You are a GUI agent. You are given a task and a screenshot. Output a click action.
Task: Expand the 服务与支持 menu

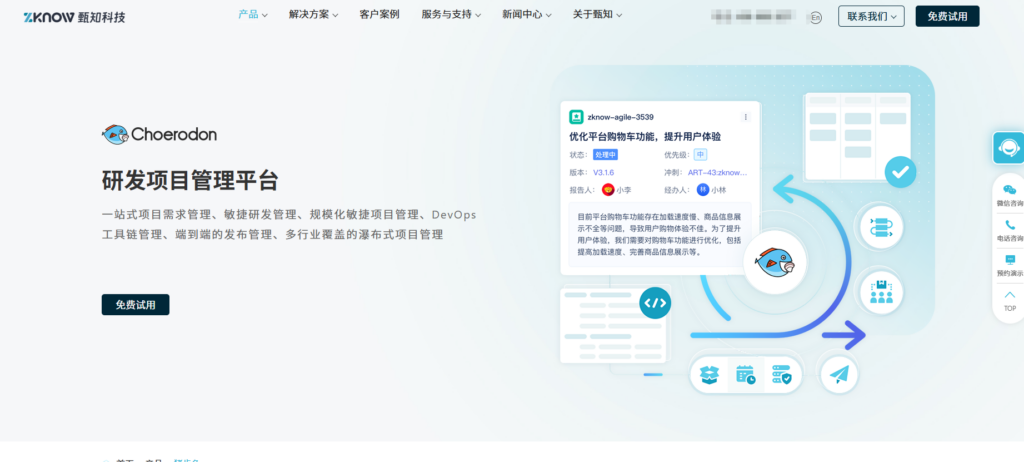click(451, 14)
